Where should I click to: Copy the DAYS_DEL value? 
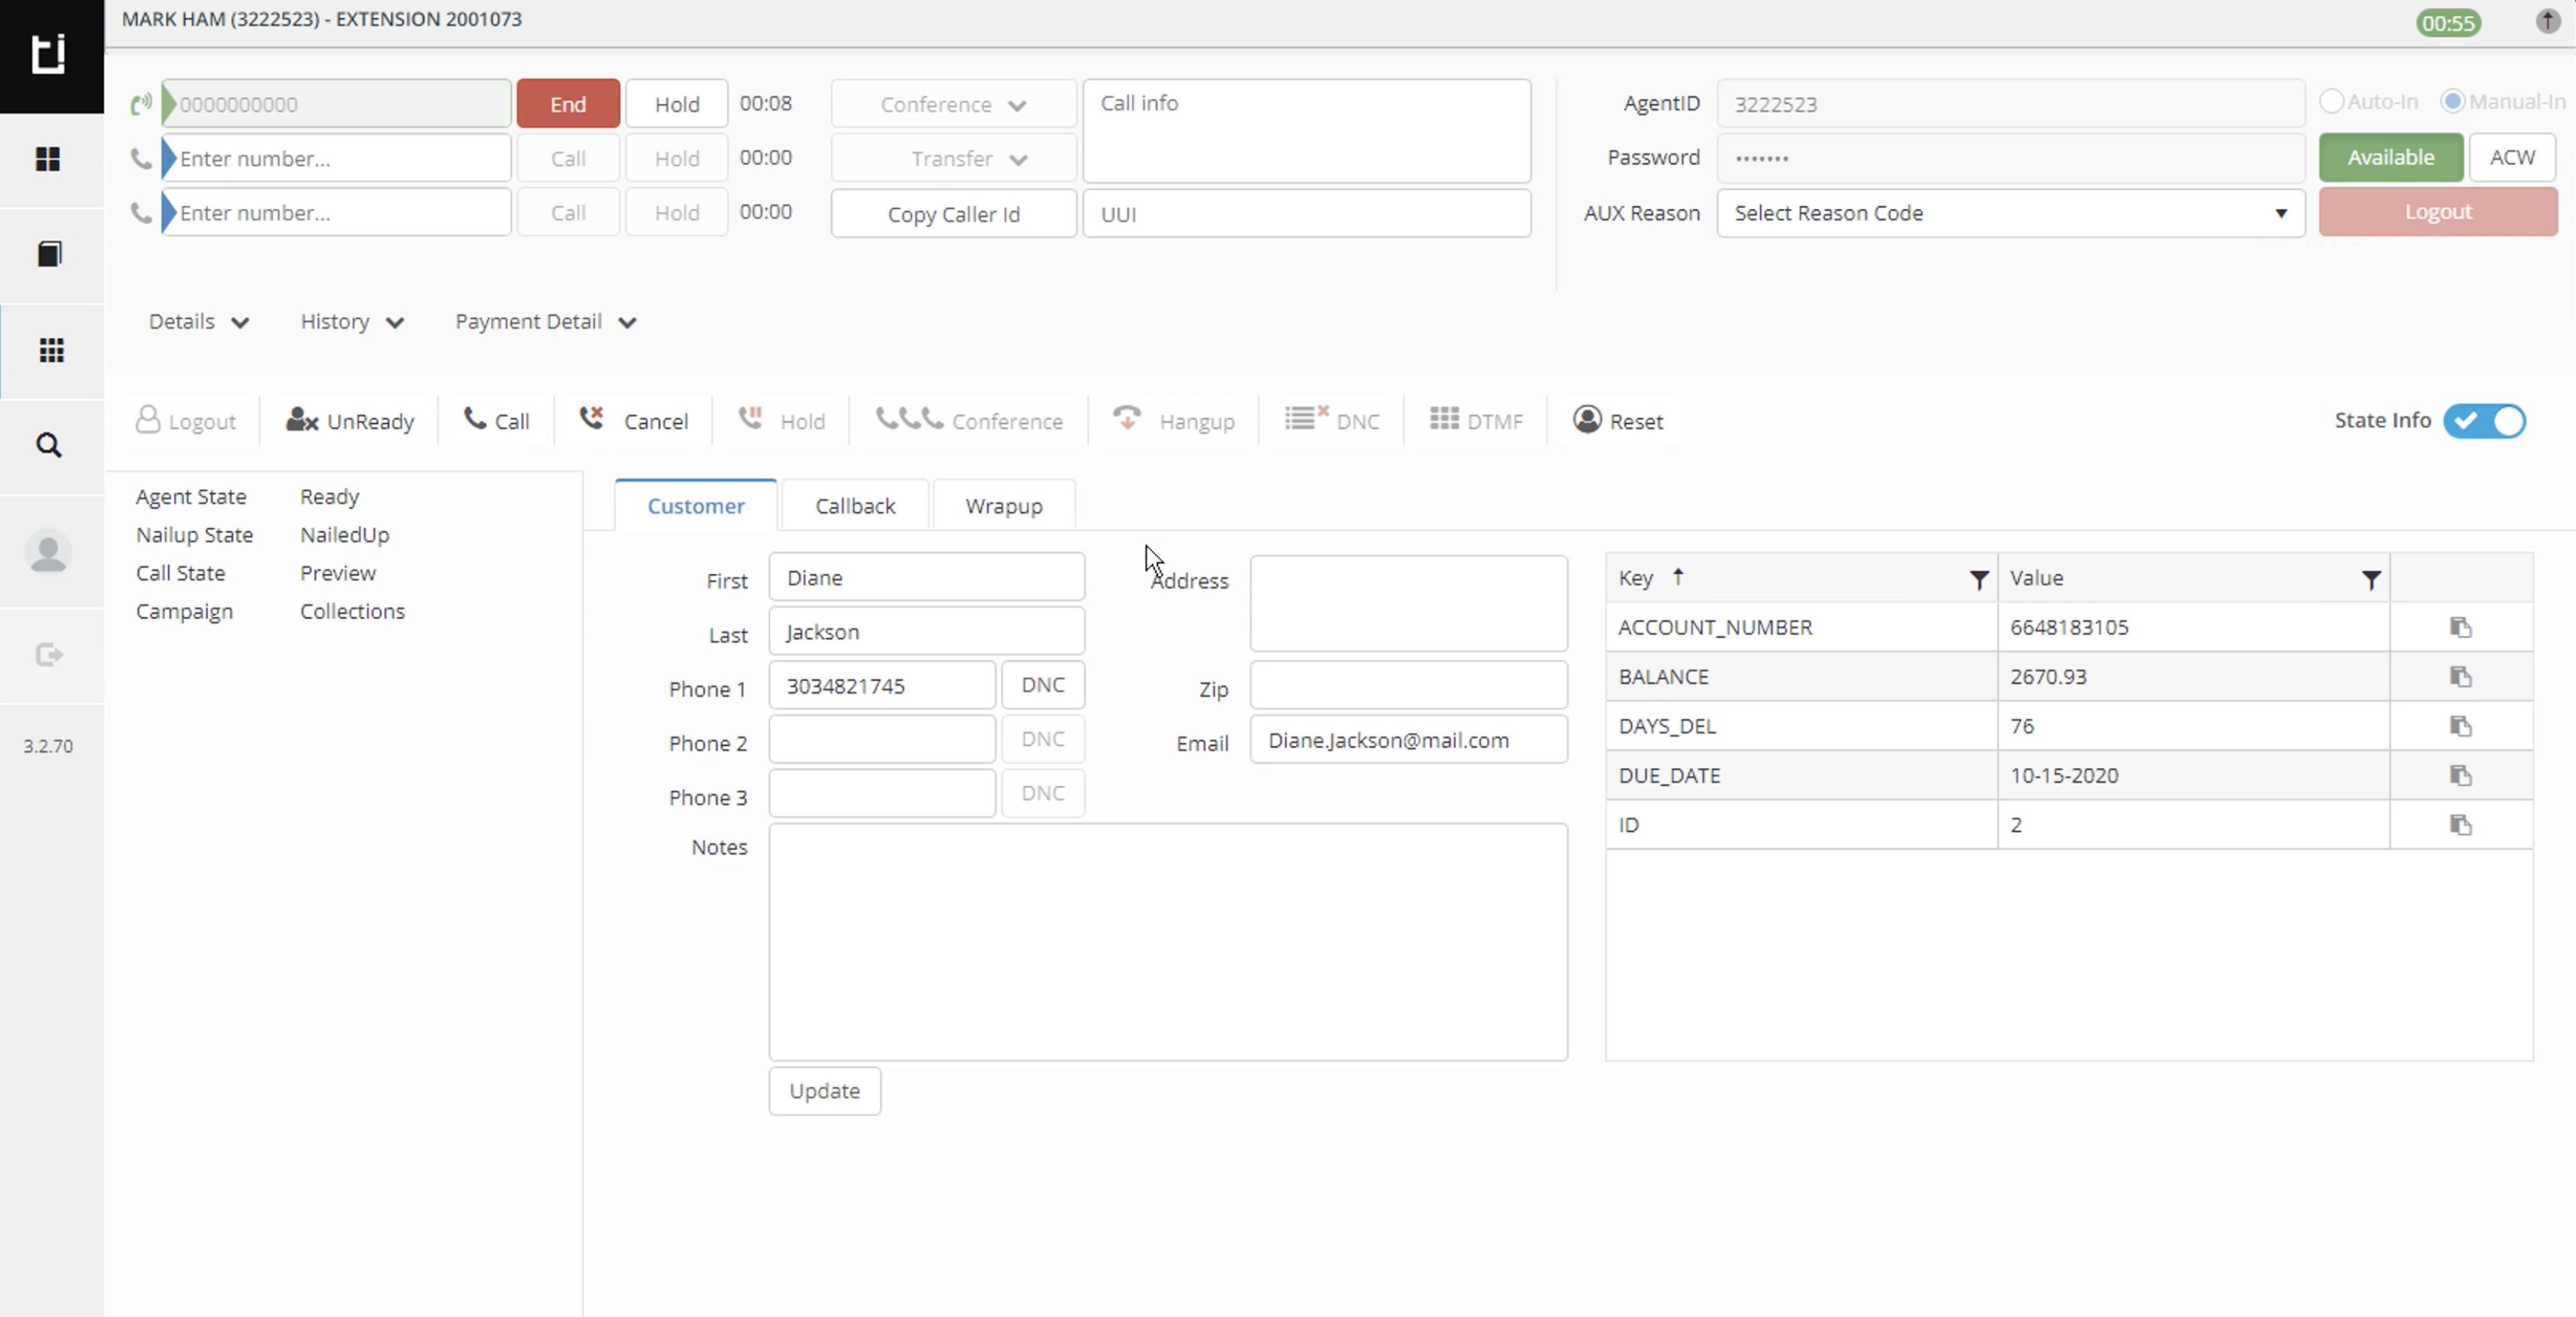coord(2461,726)
